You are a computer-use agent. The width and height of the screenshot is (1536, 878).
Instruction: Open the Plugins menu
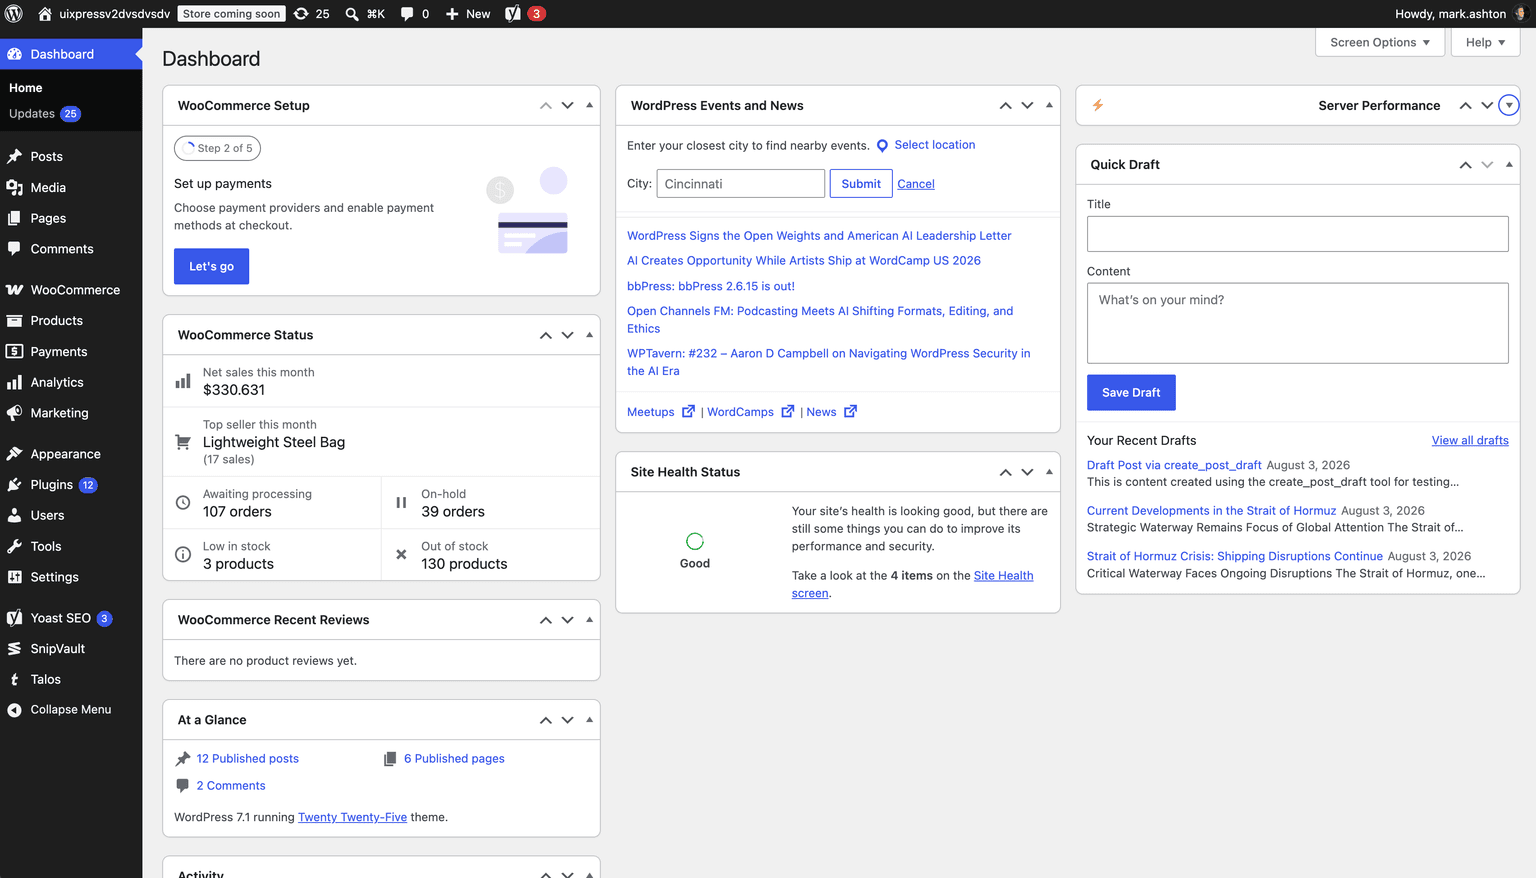(x=71, y=485)
